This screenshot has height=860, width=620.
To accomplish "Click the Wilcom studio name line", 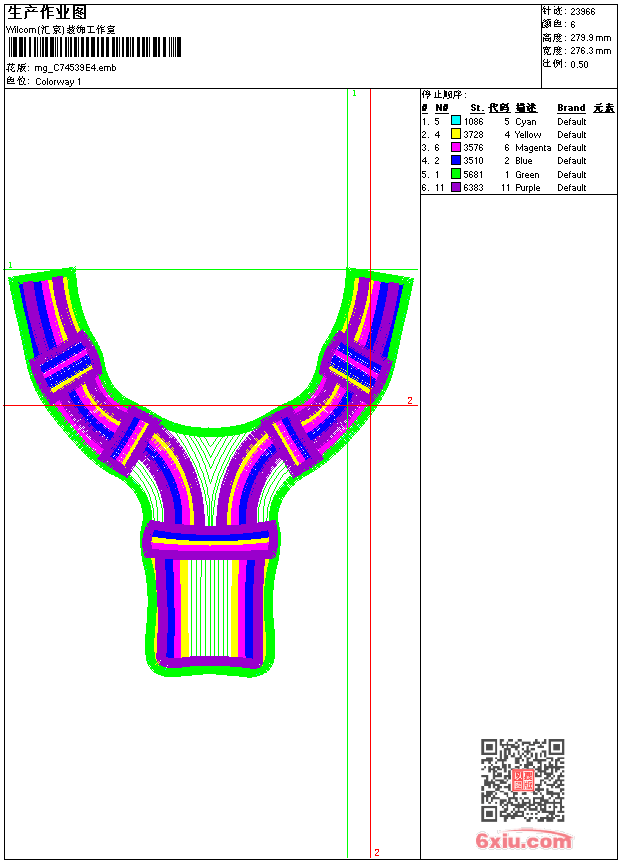I will point(61,30).
